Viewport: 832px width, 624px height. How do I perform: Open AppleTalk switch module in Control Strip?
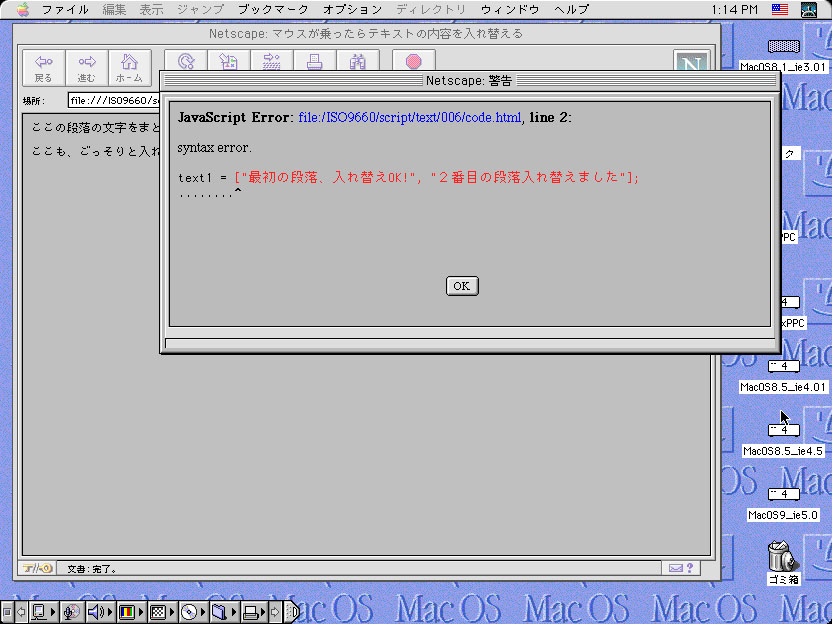click(43, 612)
